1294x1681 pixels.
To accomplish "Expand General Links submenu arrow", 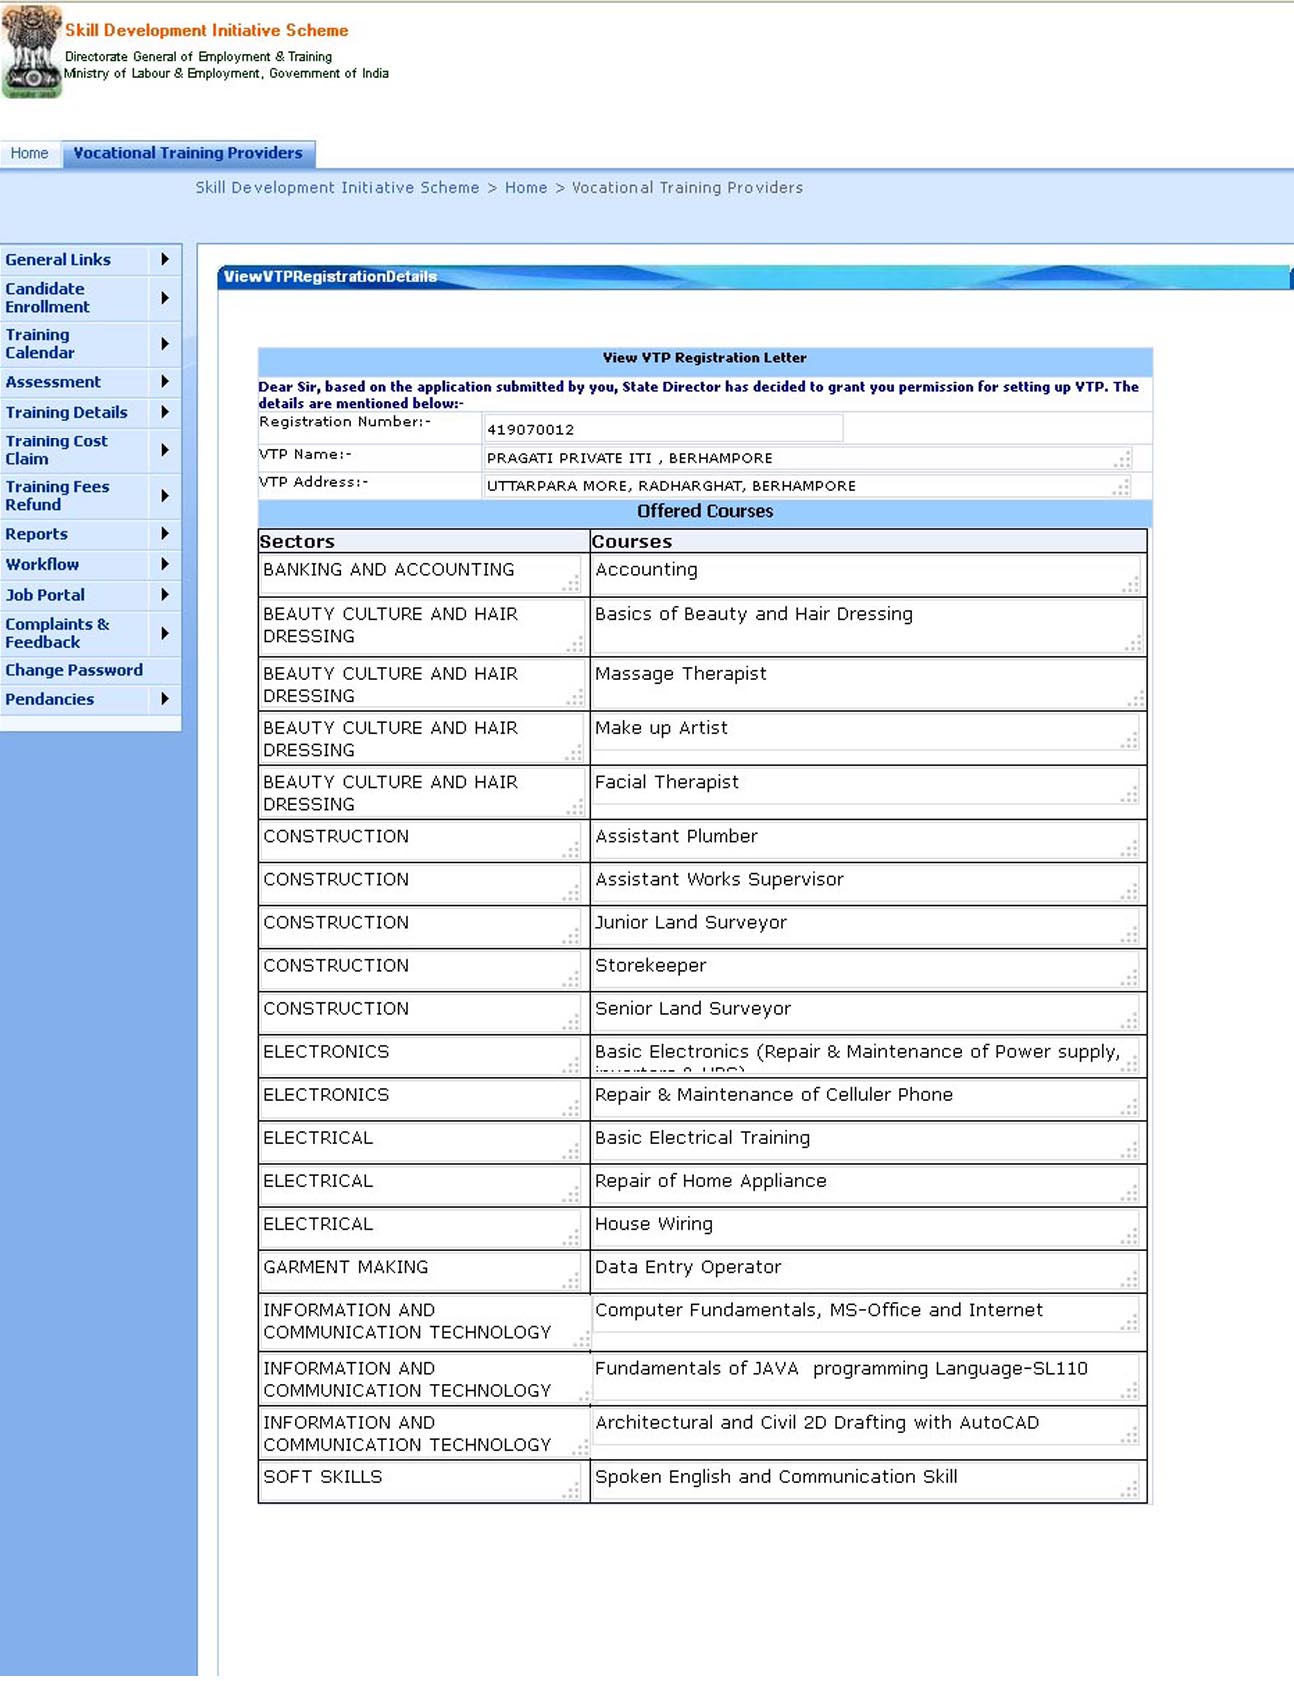I will pyautogui.click(x=165, y=259).
